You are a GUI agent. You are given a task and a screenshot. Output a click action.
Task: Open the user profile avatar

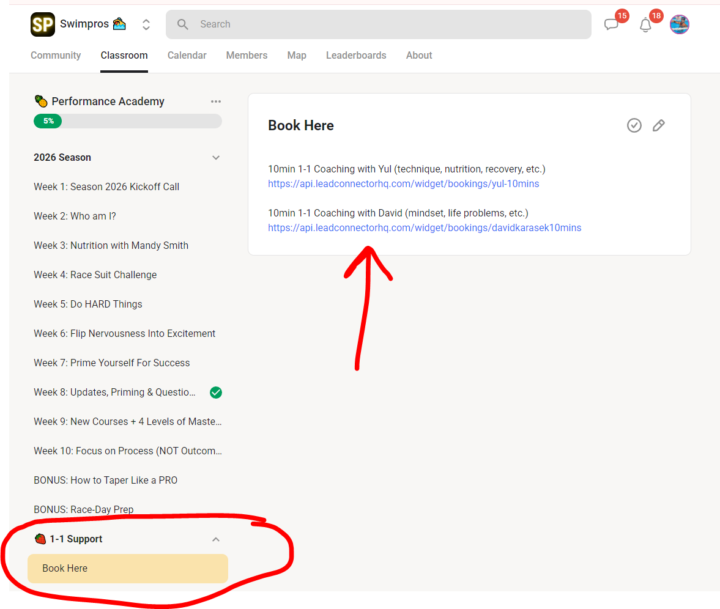[679, 24]
